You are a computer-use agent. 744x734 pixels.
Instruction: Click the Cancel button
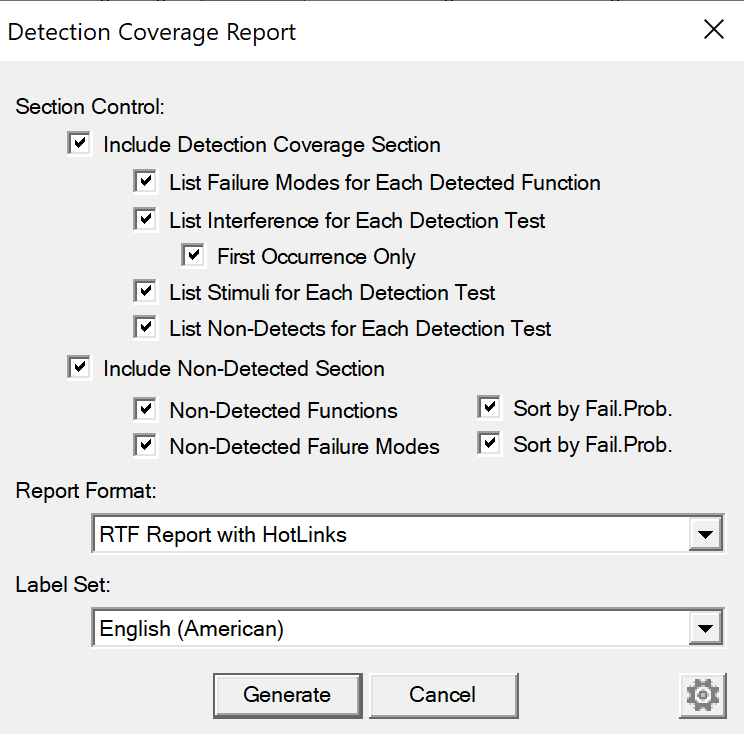[x=443, y=695]
